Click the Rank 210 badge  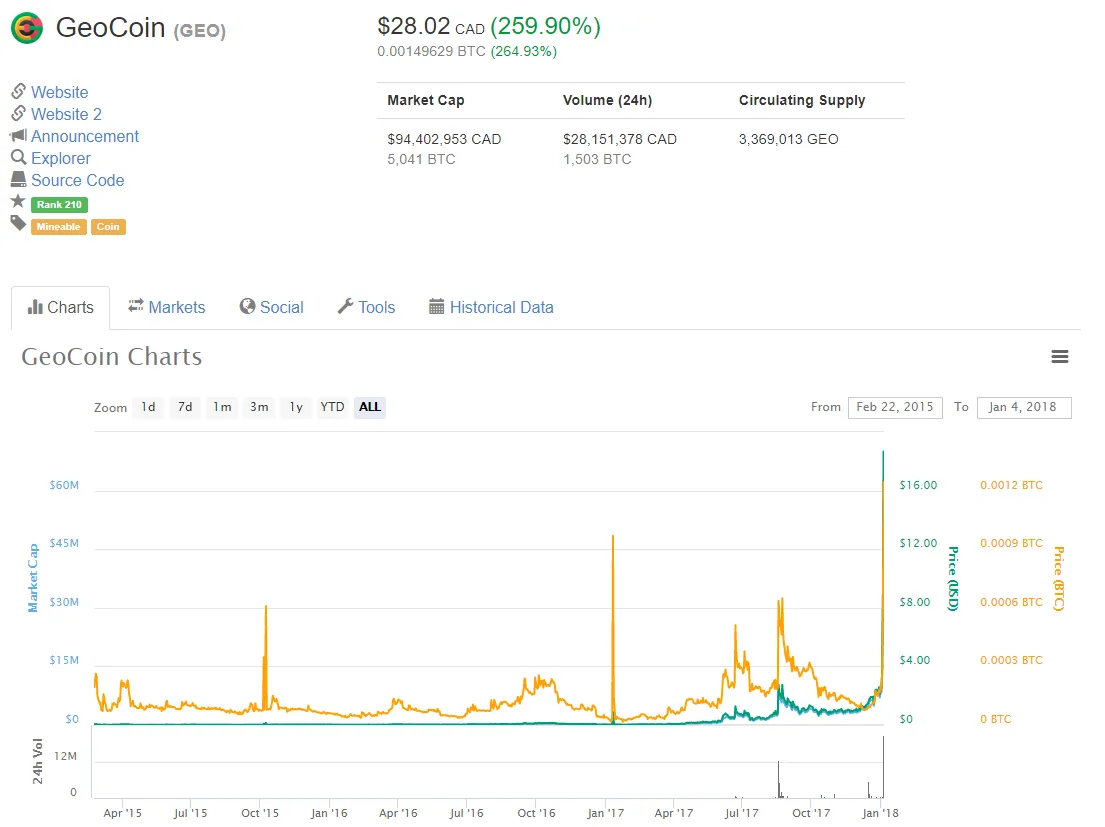point(59,204)
